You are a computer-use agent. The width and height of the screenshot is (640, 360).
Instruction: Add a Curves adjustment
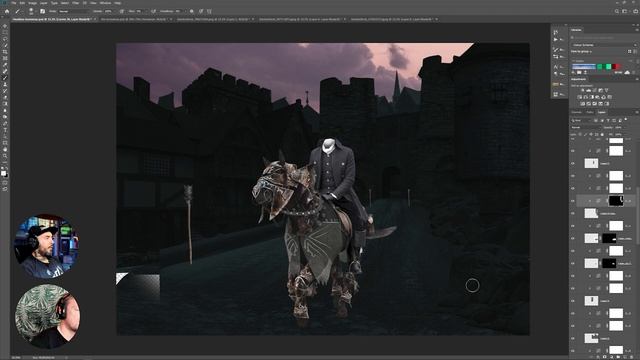point(594,90)
